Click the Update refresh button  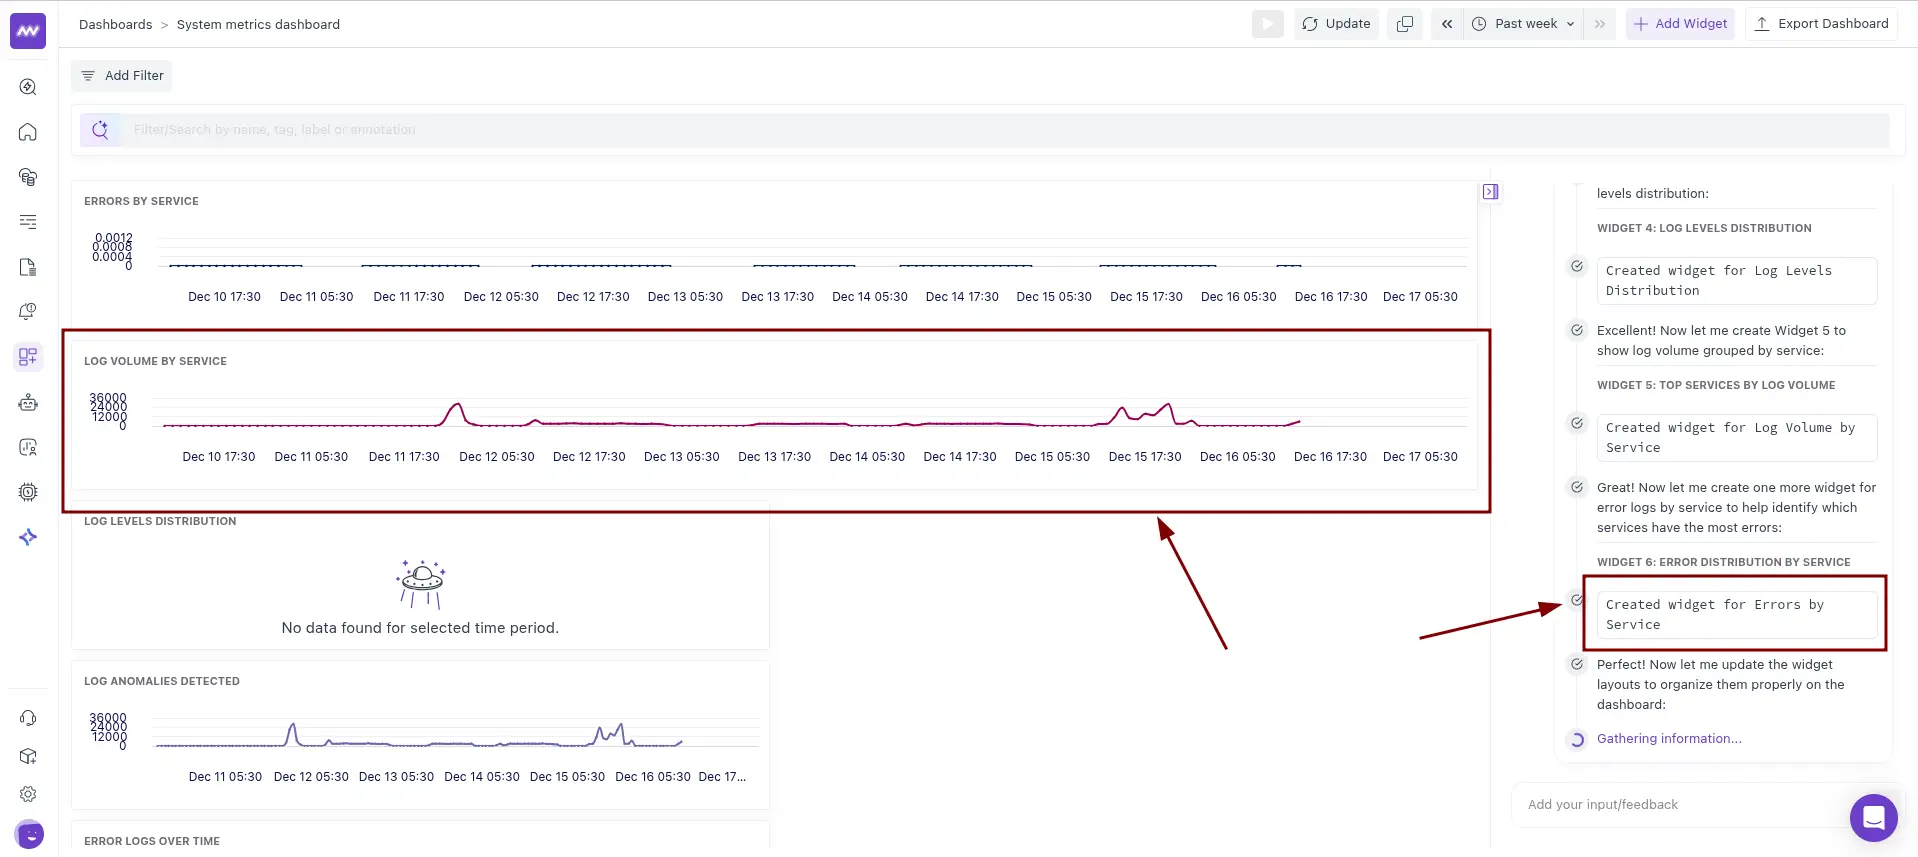point(1336,24)
